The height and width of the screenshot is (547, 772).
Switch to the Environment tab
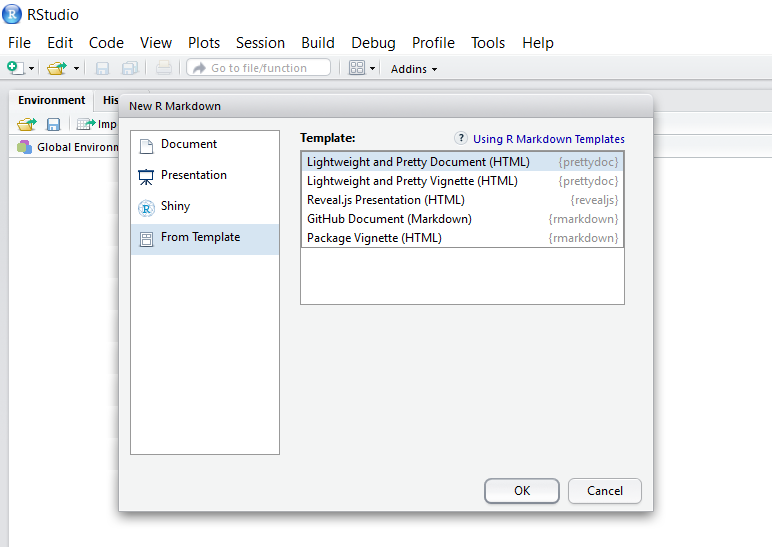coord(52,100)
